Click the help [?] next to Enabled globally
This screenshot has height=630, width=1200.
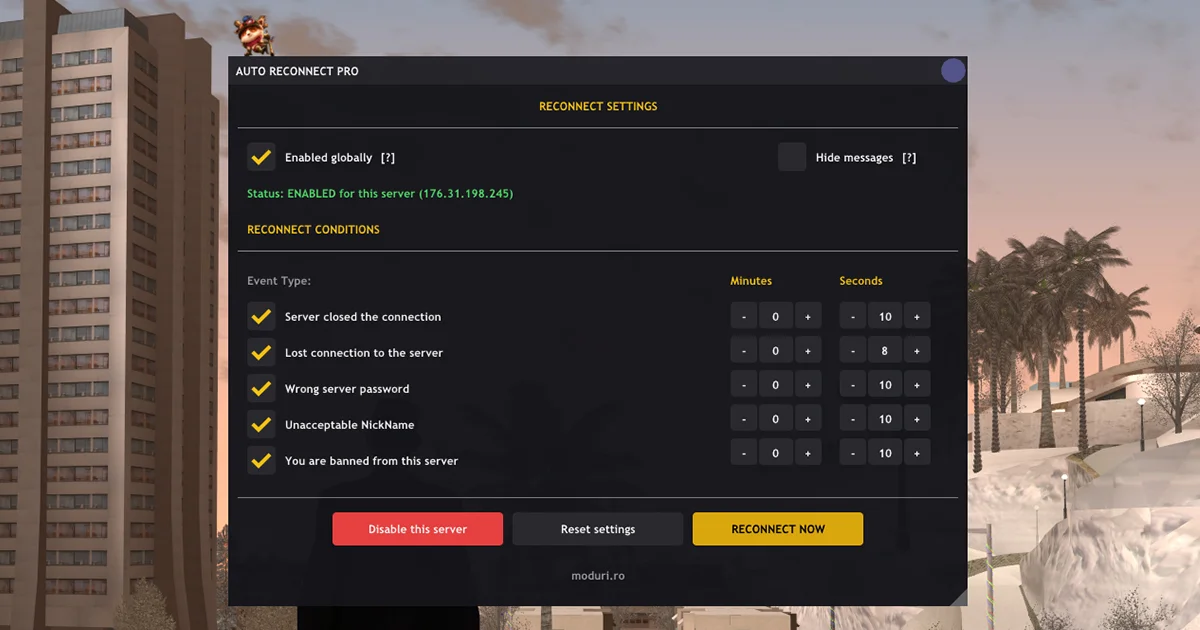[388, 158]
